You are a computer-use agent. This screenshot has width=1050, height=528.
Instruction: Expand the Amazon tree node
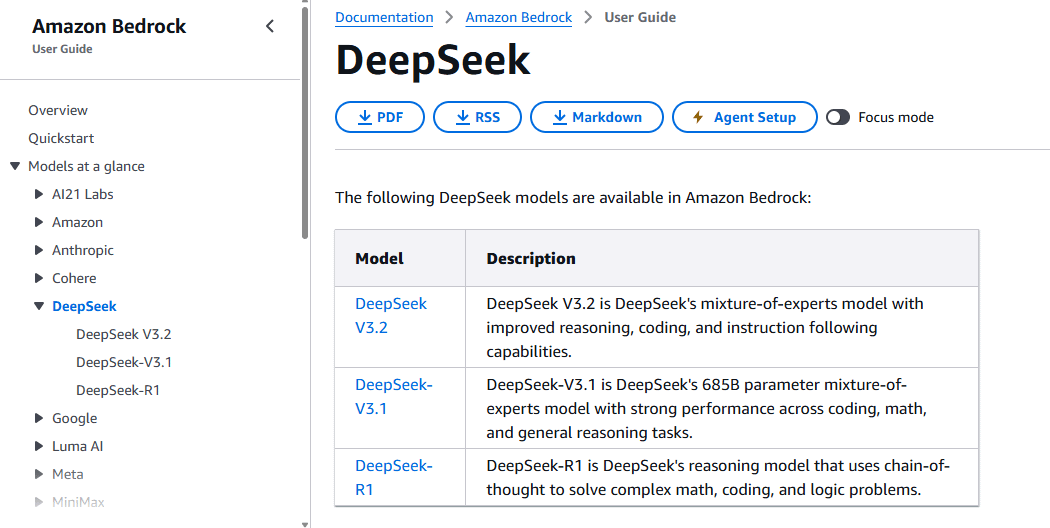coord(39,222)
